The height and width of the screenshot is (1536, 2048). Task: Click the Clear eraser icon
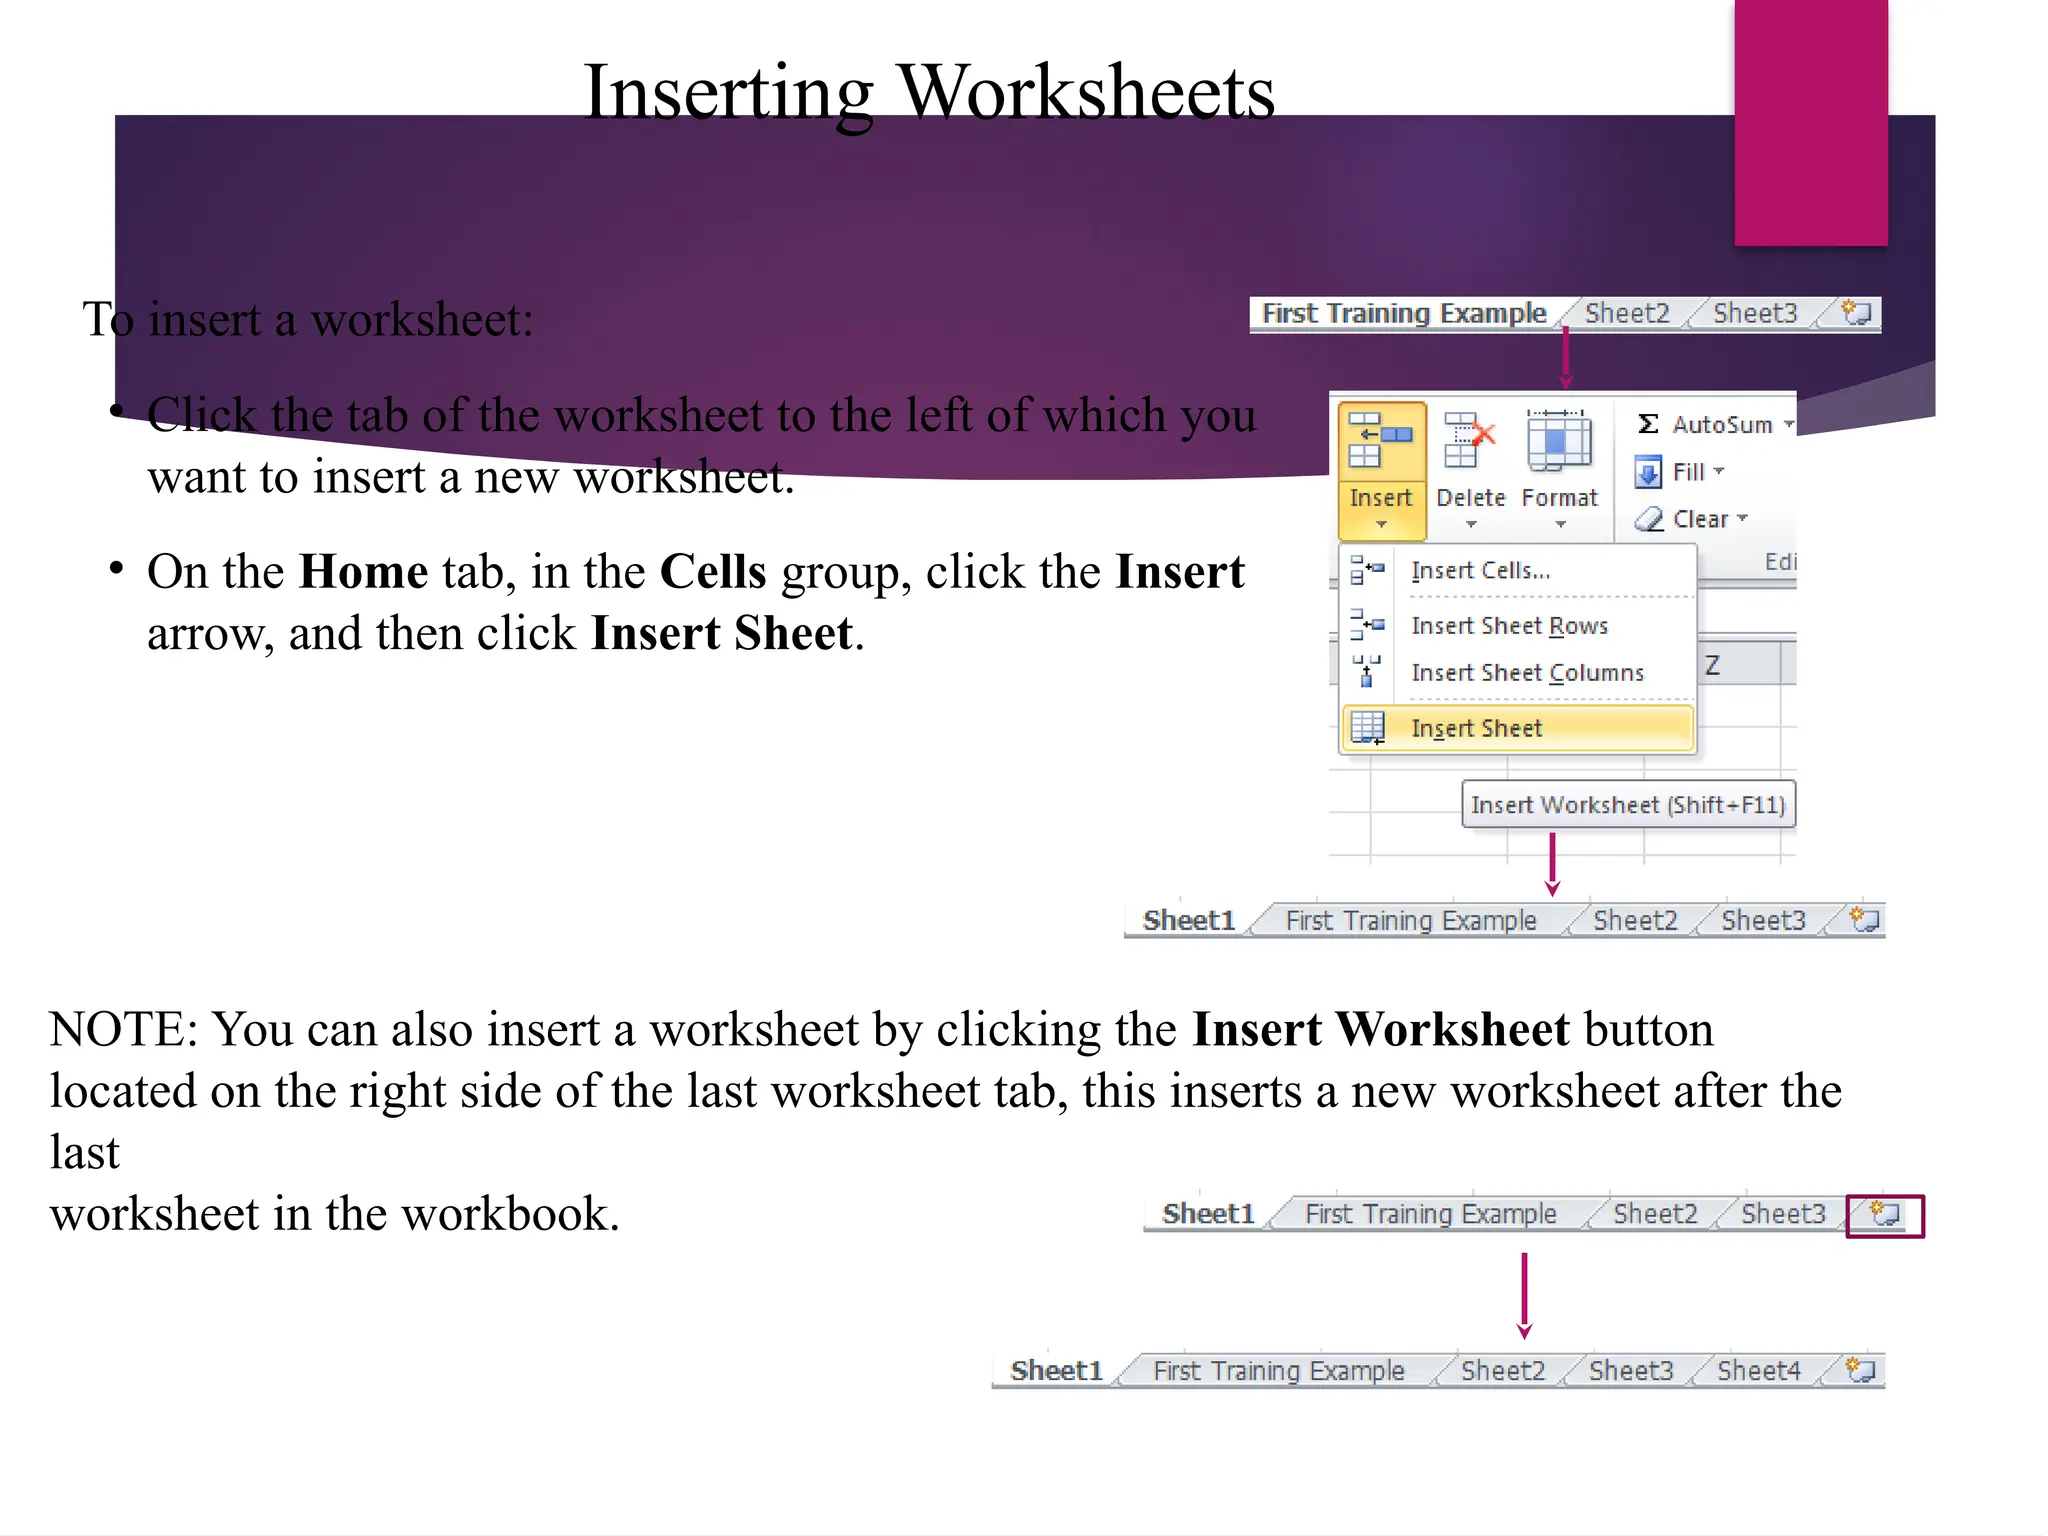click(1649, 519)
